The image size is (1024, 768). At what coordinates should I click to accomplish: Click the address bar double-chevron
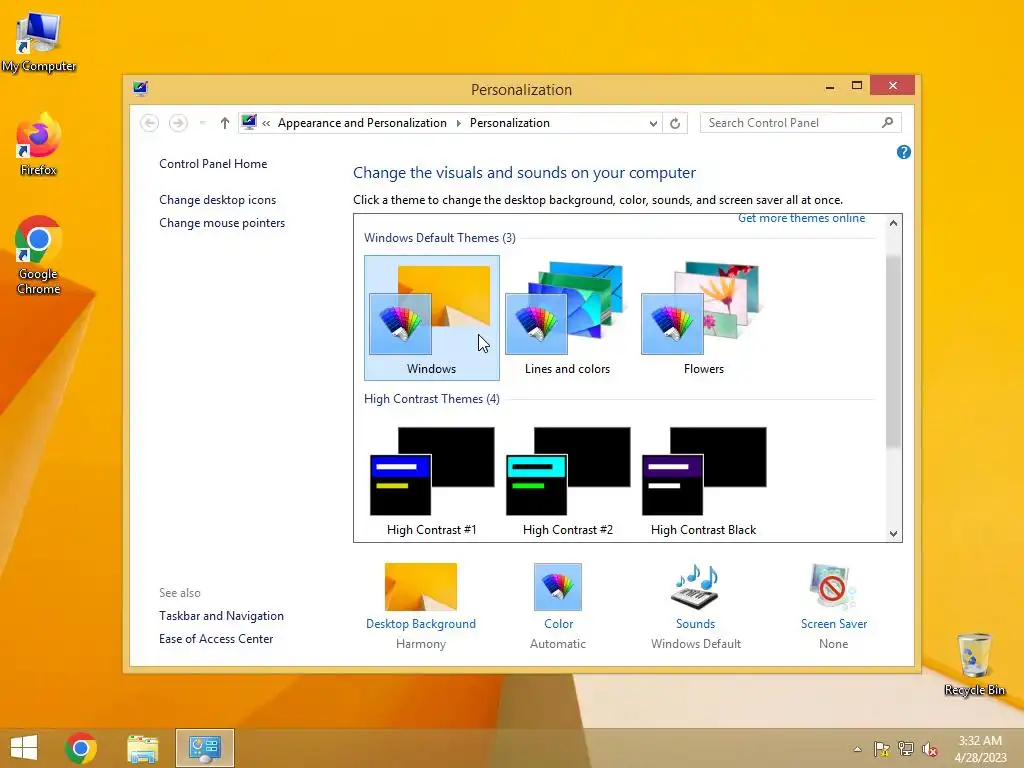pyautogui.click(x=266, y=123)
